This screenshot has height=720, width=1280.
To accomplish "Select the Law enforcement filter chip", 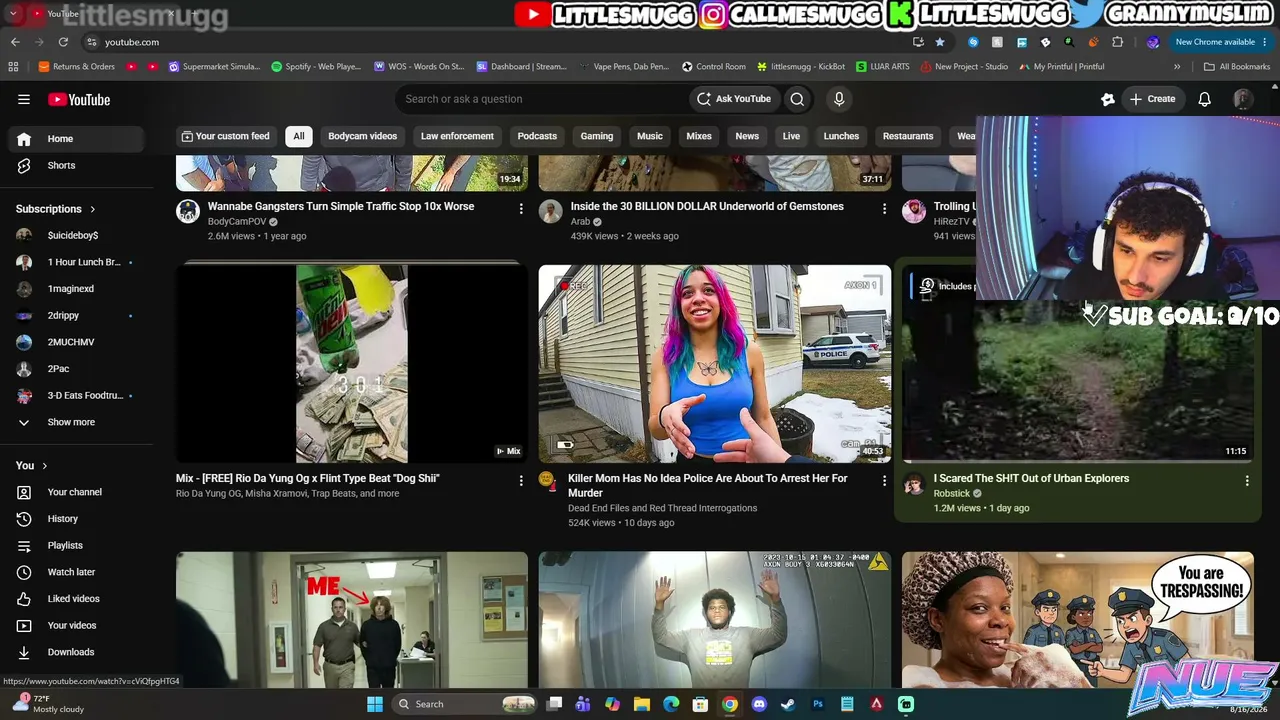I will [457, 136].
